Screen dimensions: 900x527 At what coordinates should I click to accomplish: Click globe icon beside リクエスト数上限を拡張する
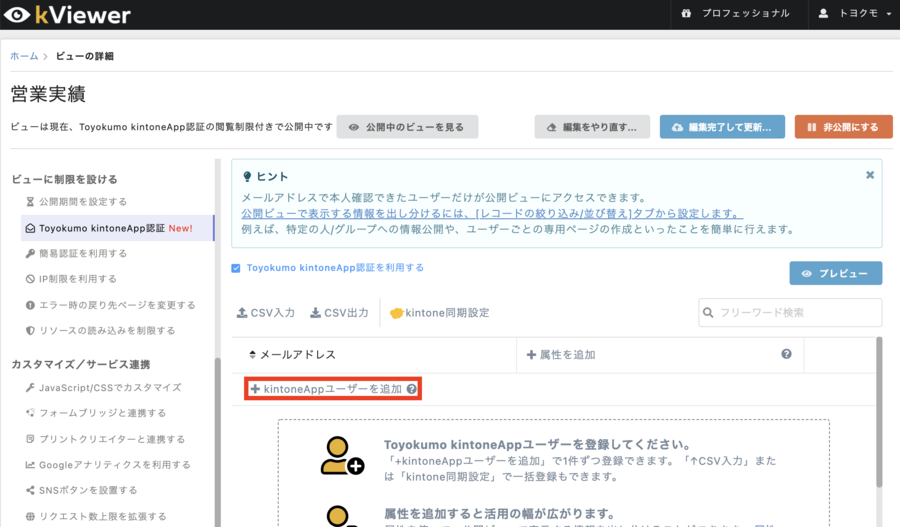coord(30,516)
